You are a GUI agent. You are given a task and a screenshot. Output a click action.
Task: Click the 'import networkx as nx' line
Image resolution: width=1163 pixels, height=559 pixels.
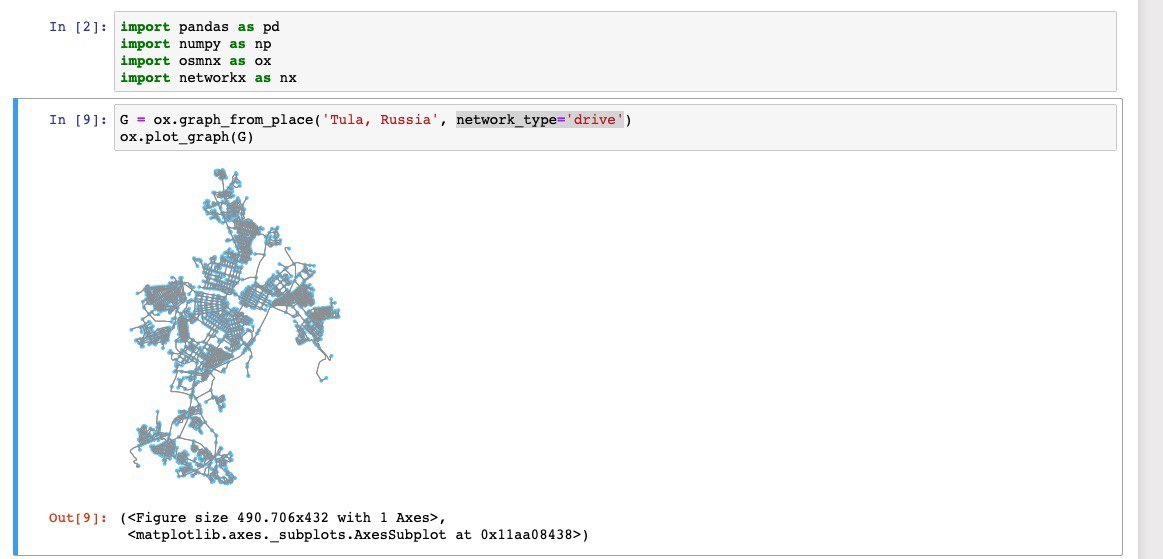pyautogui.click(x=208, y=78)
